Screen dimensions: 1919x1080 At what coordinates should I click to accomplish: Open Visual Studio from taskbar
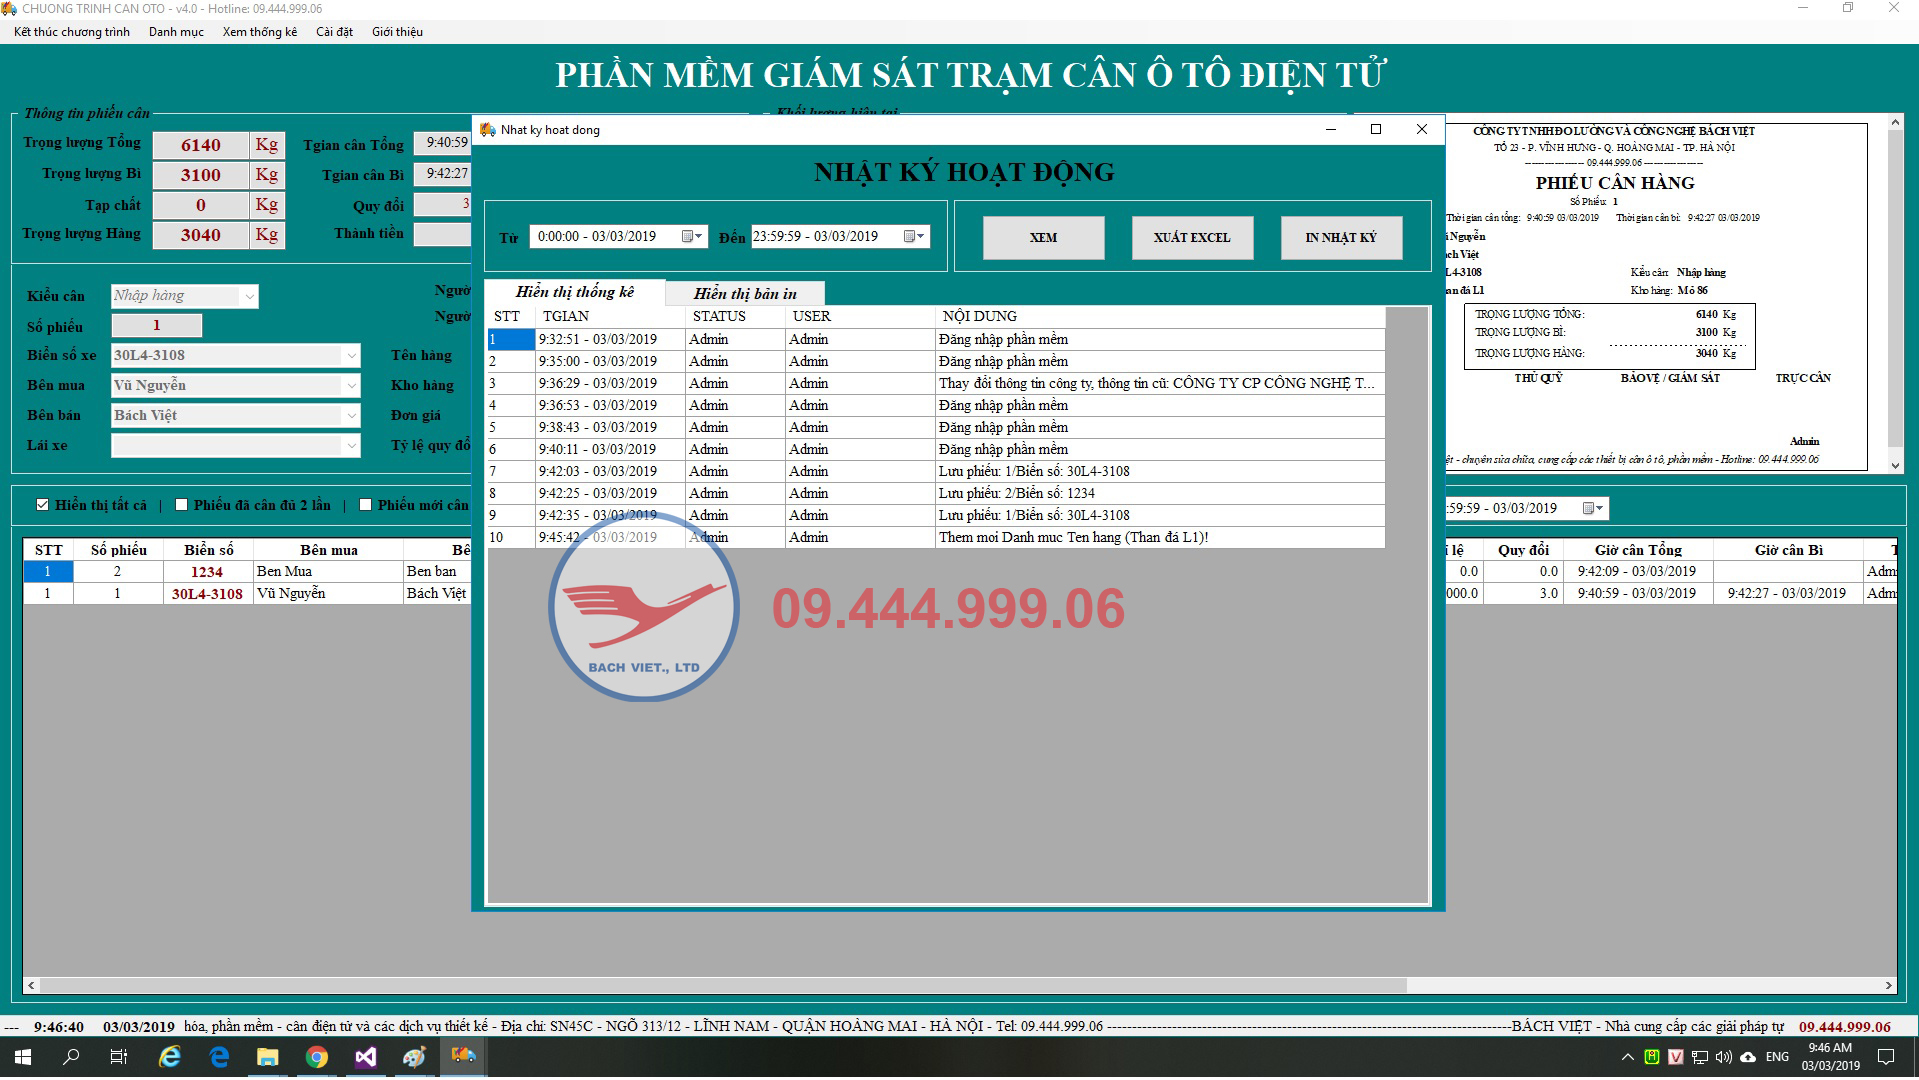[365, 1057]
